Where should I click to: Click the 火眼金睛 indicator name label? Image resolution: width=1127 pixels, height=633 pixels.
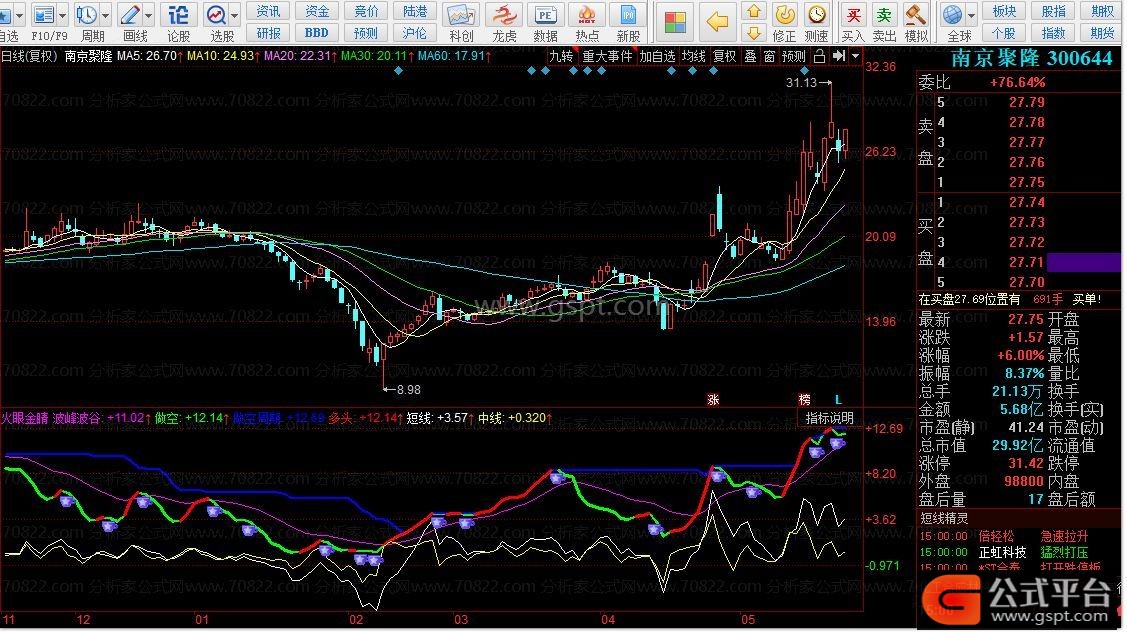tap(24, 418)
